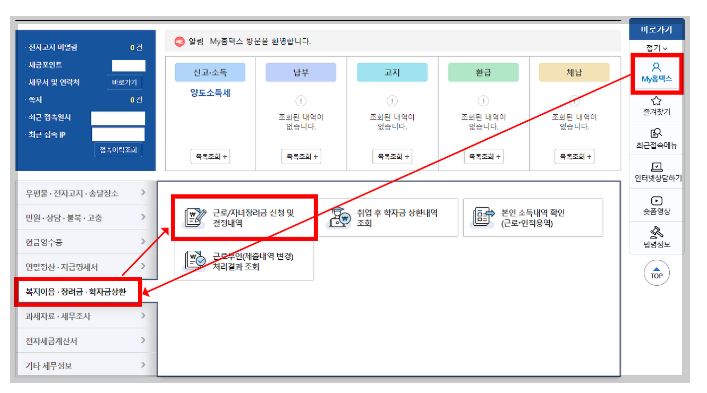Click 목록조회 + under 고지
The height and width of the screenshot is (393, 707).
point(392,156)
